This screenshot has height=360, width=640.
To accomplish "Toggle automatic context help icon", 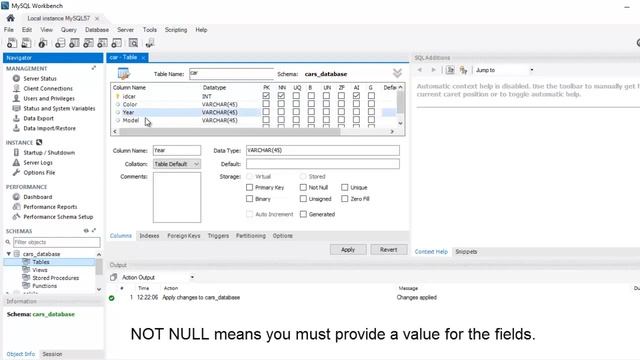I will coord(464,70).
